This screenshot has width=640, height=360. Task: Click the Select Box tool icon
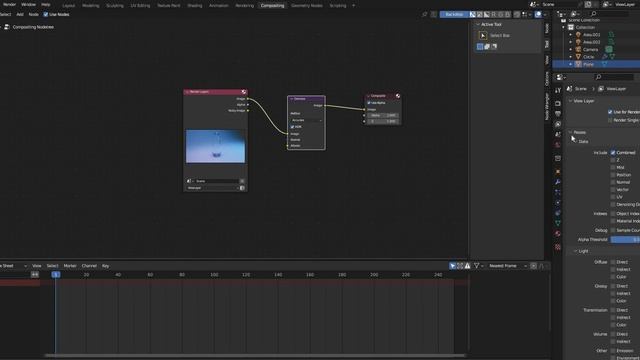(483, 36)
